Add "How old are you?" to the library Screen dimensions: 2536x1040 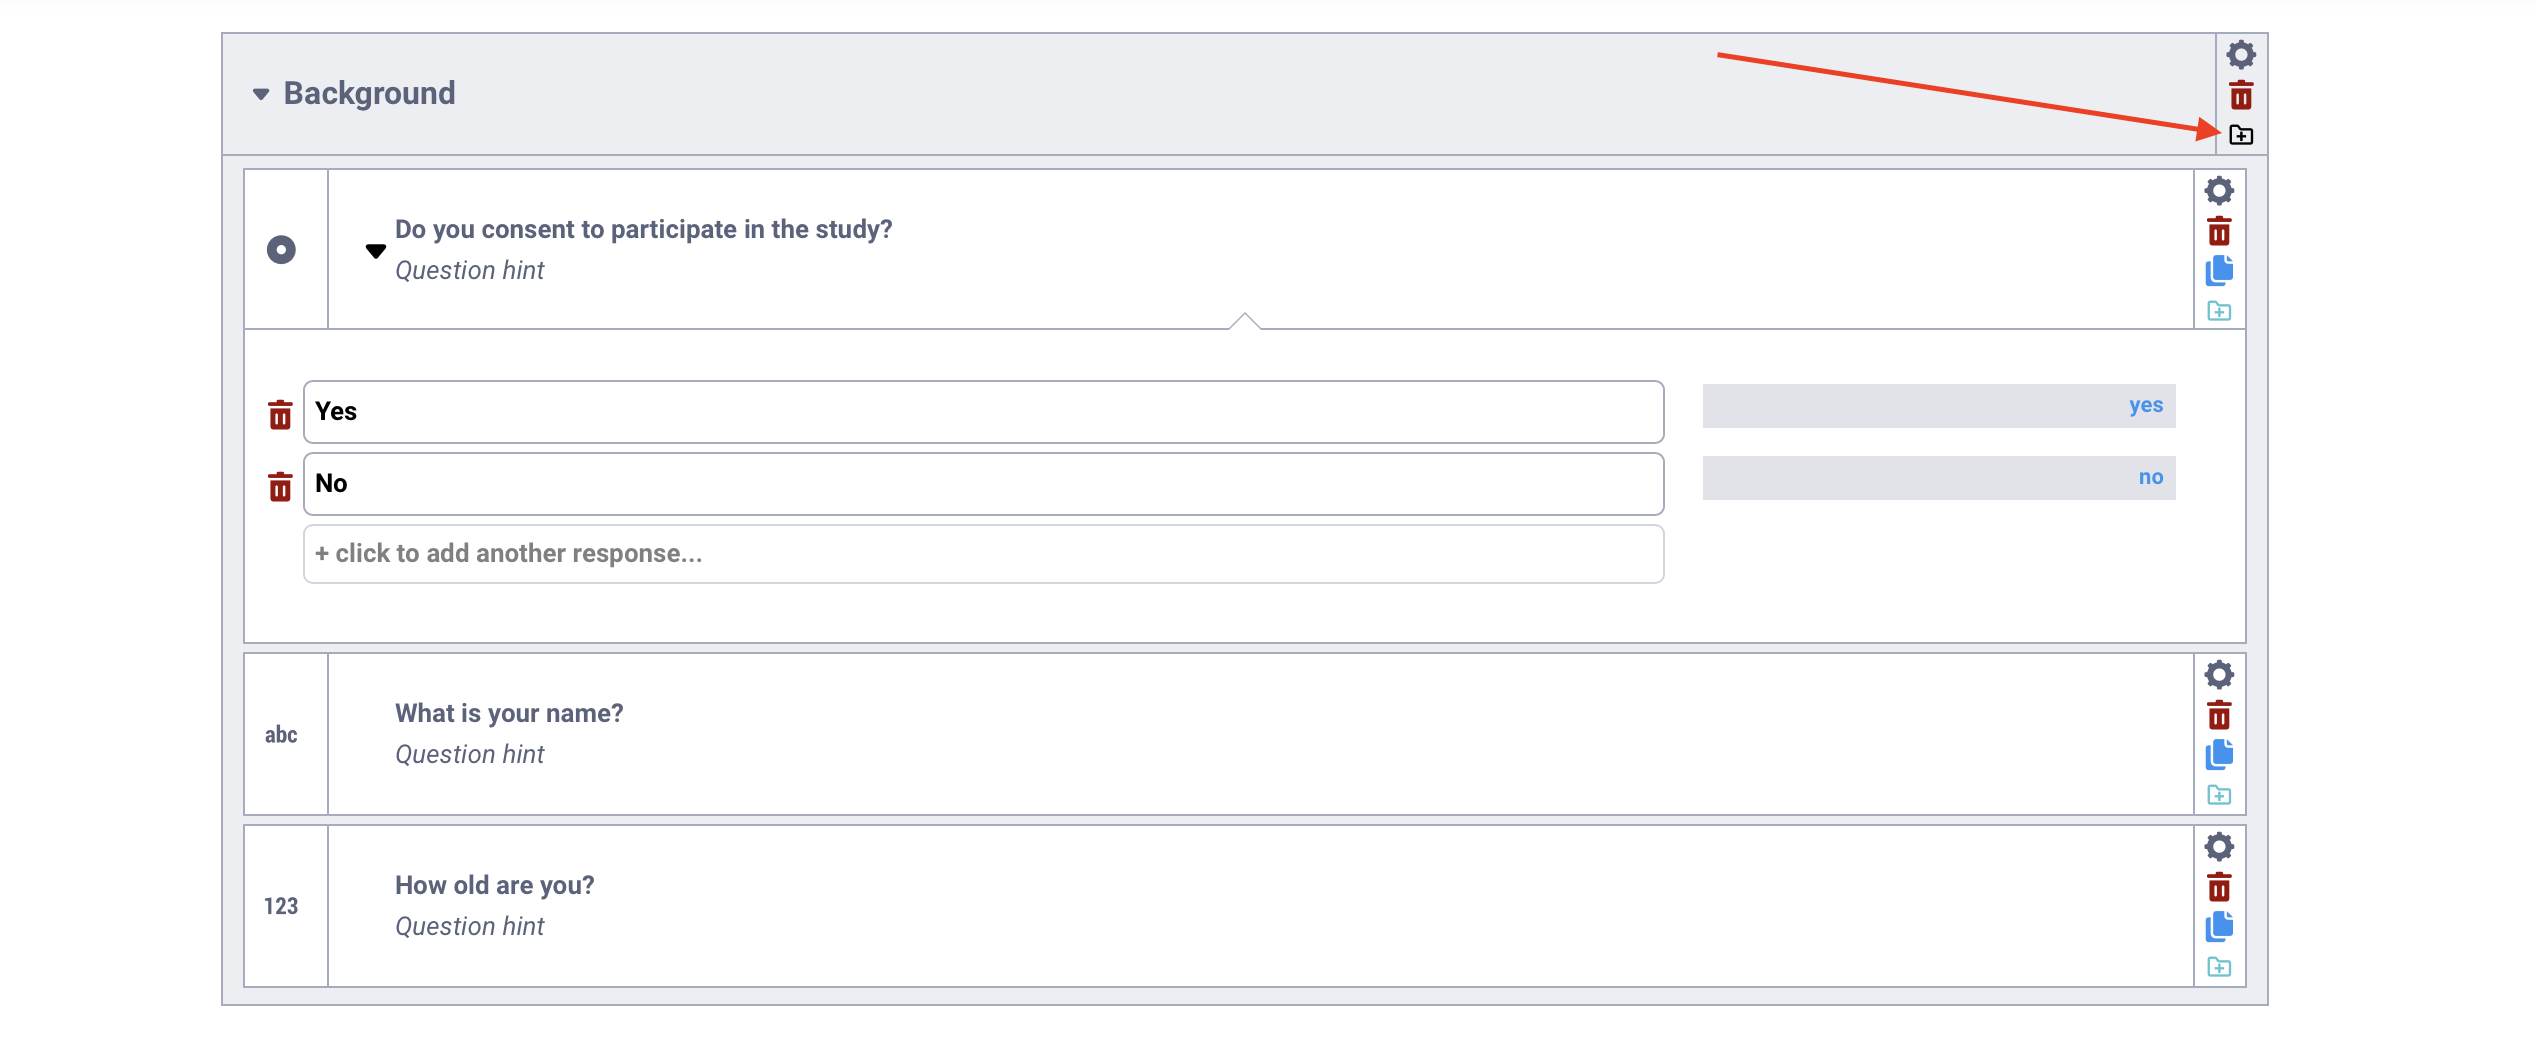(x=2219, y=966)
